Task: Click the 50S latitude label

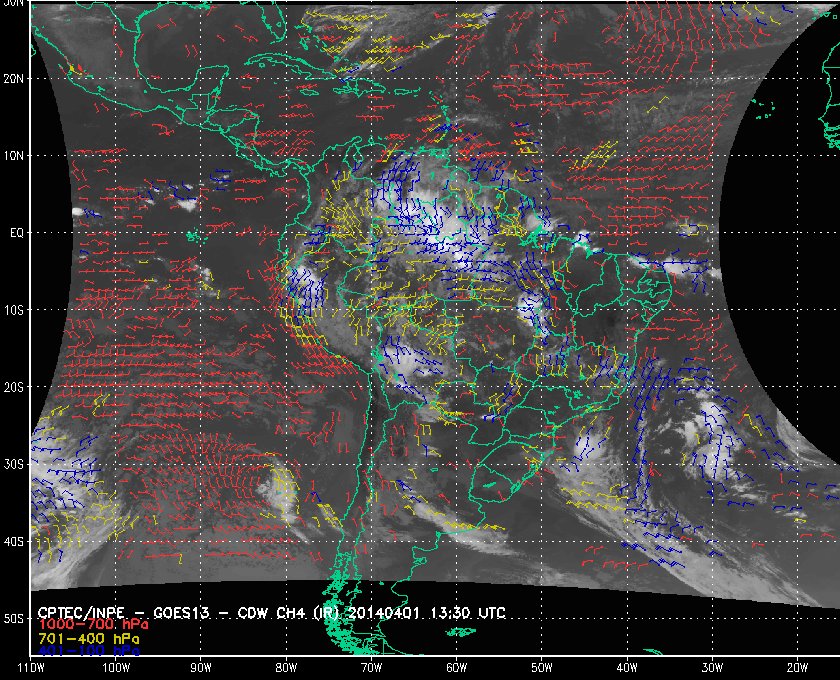Action: (13, 618)
